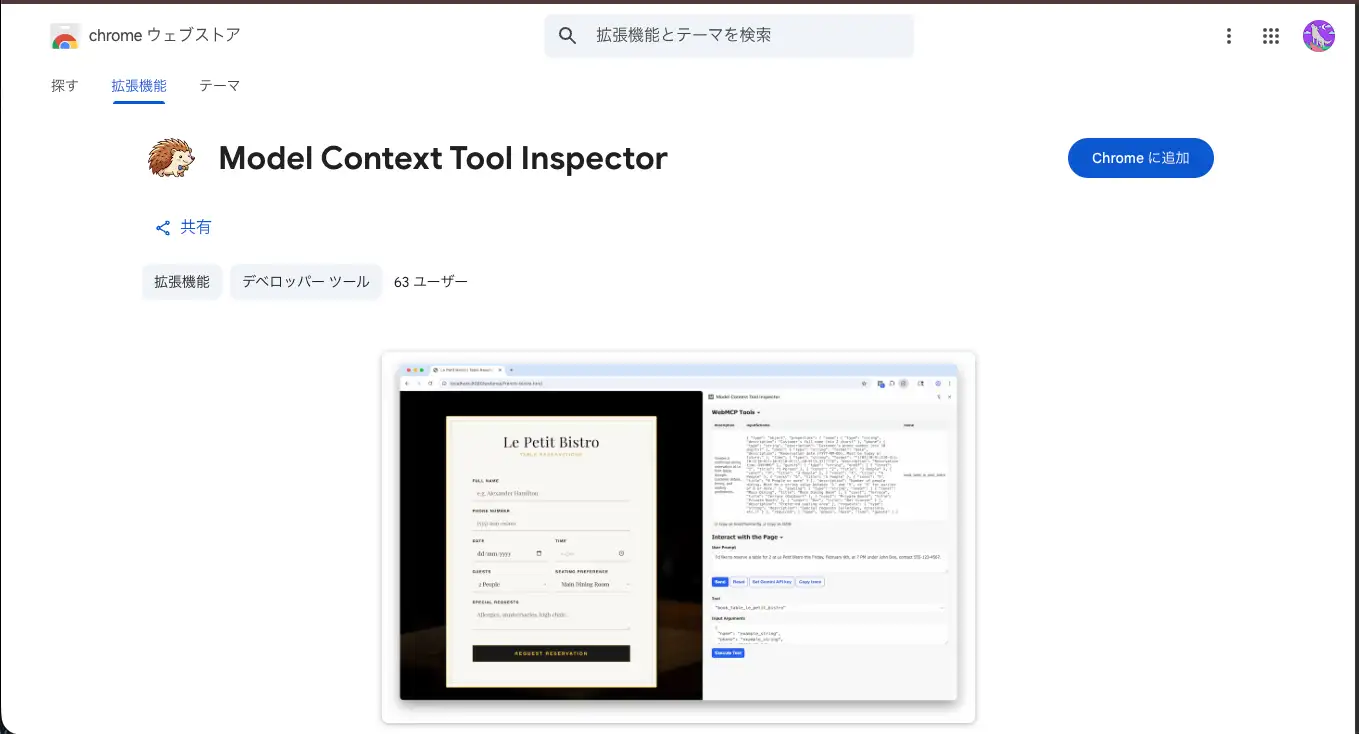The width and height of the screenshot is (1359, 734).
Task: Click the Model Context Tool Inspector heading
Action: click(443, 158)
